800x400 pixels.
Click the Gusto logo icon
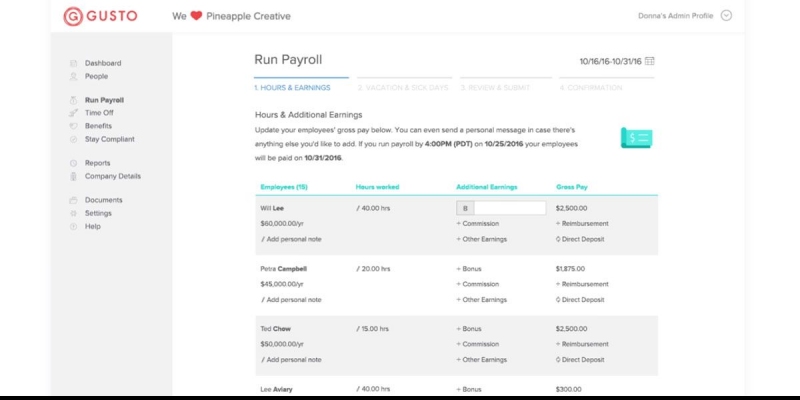point(73,16)
